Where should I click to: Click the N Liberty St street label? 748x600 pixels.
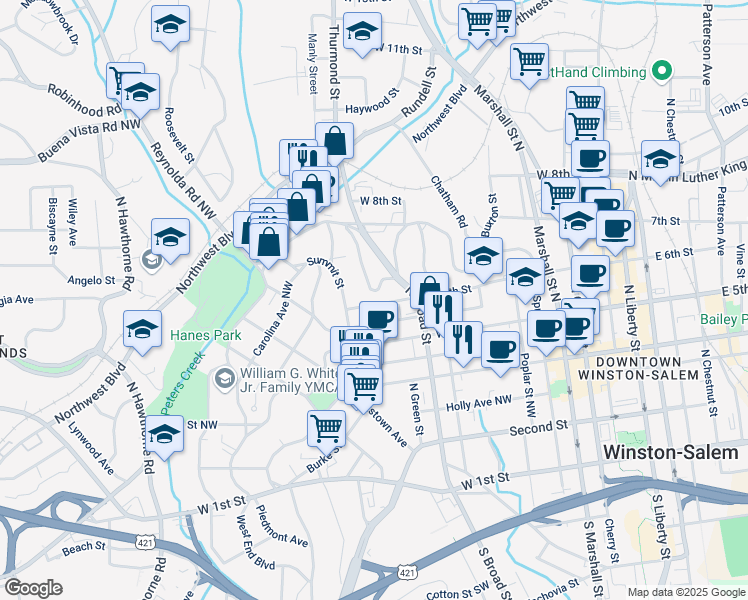632,318
